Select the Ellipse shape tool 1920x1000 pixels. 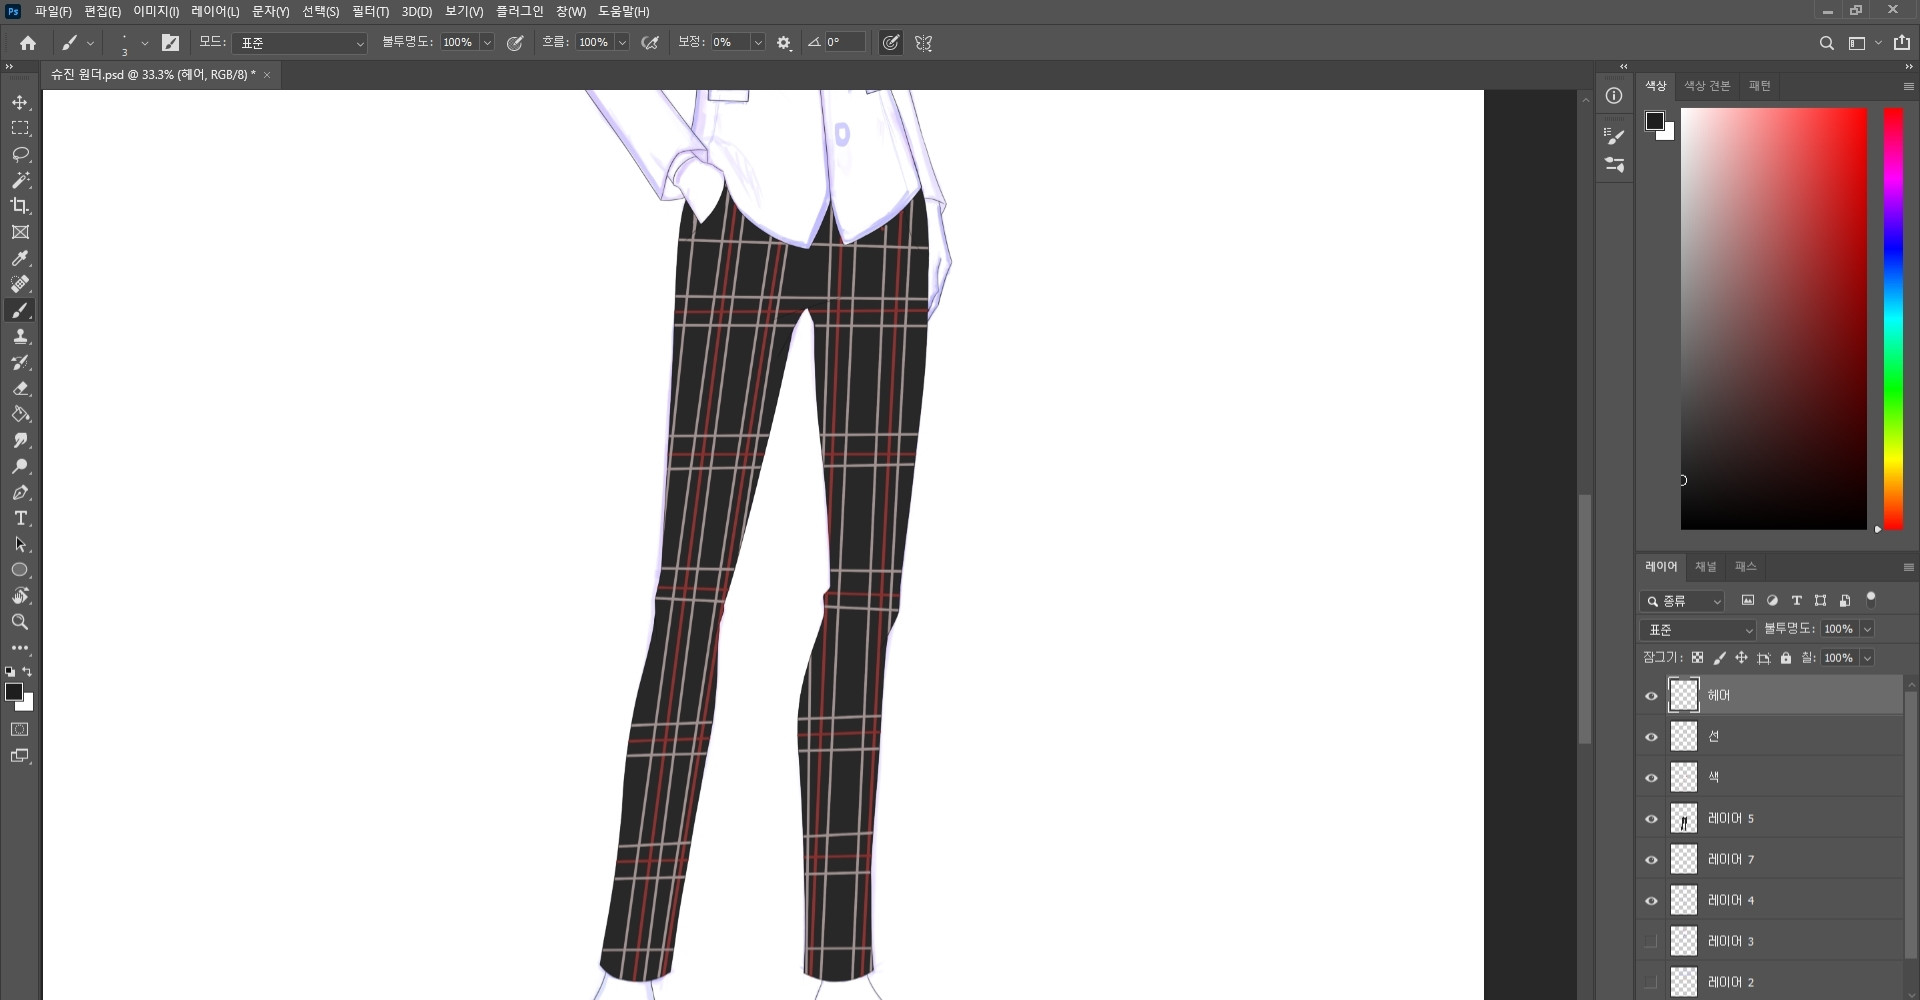click(20, 570)
